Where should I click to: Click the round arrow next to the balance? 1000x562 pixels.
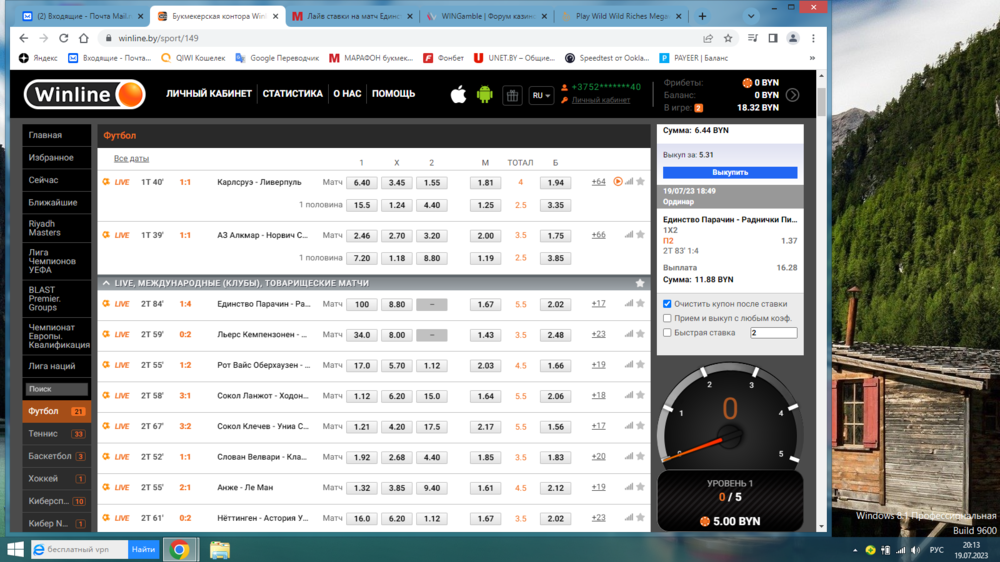click(x=792, y=95)
